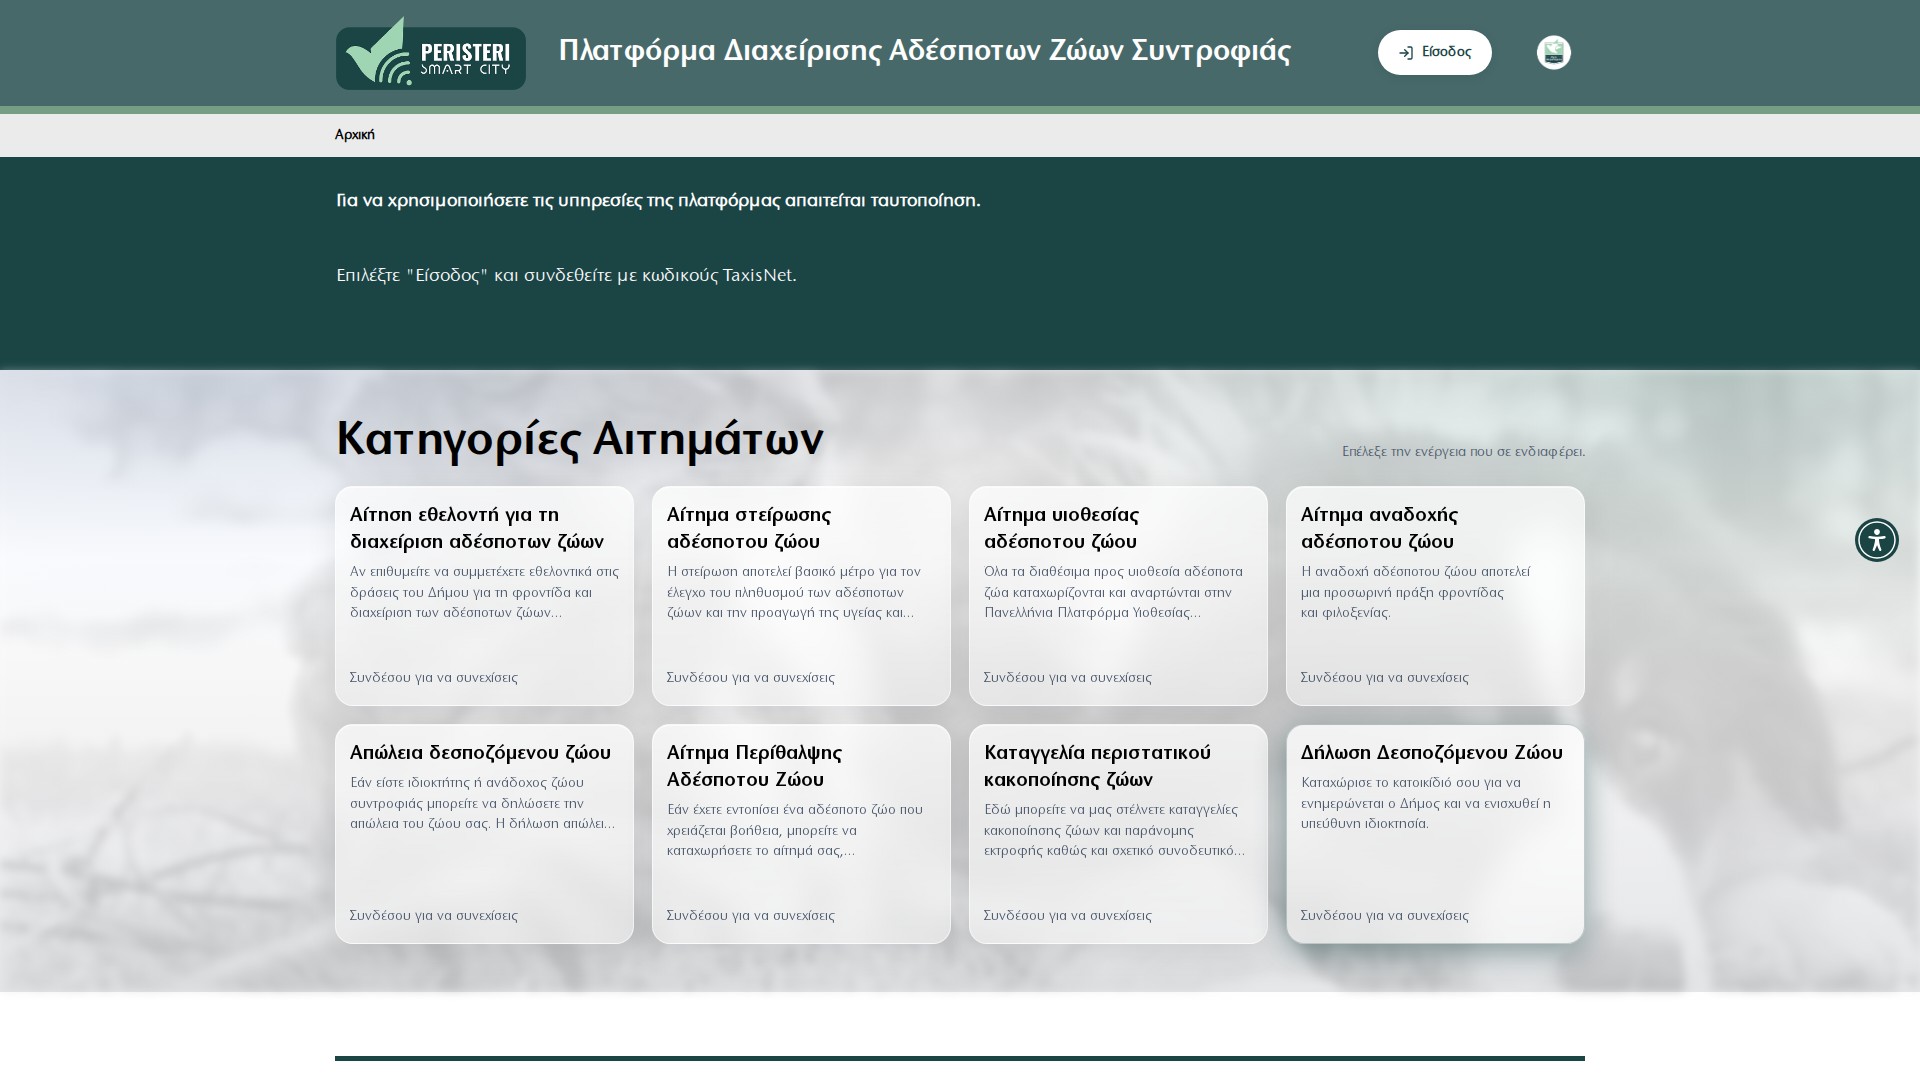Click Συνδέσου για να συνεχίσεις under adoption request
Viewport: 1920px width, 1080px height.
click(1069, 677)
